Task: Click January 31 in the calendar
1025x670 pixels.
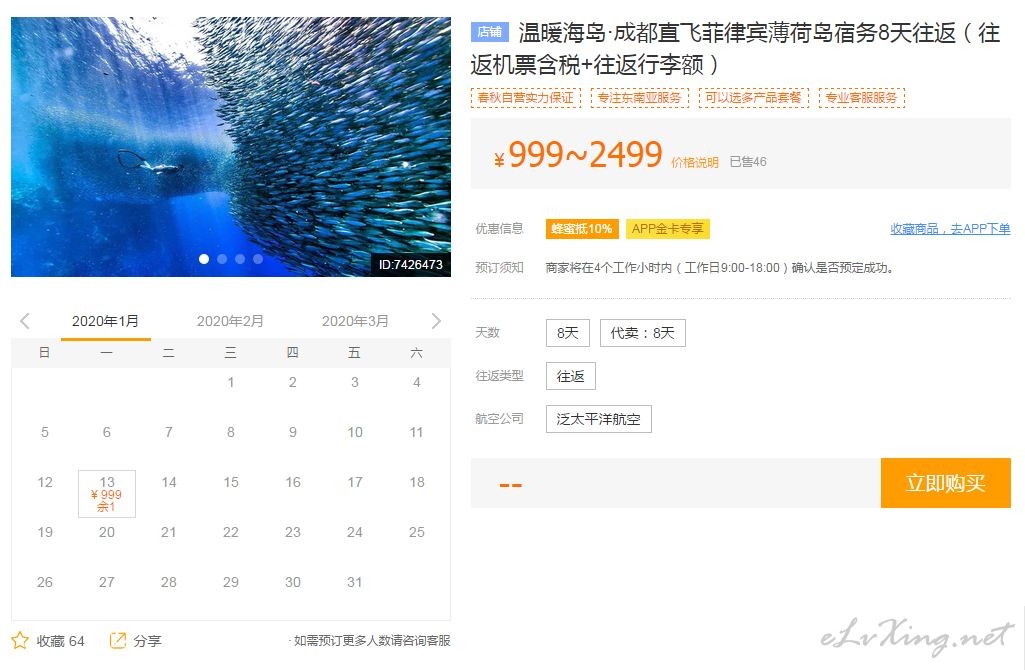Action: click(x=355, y=582)
